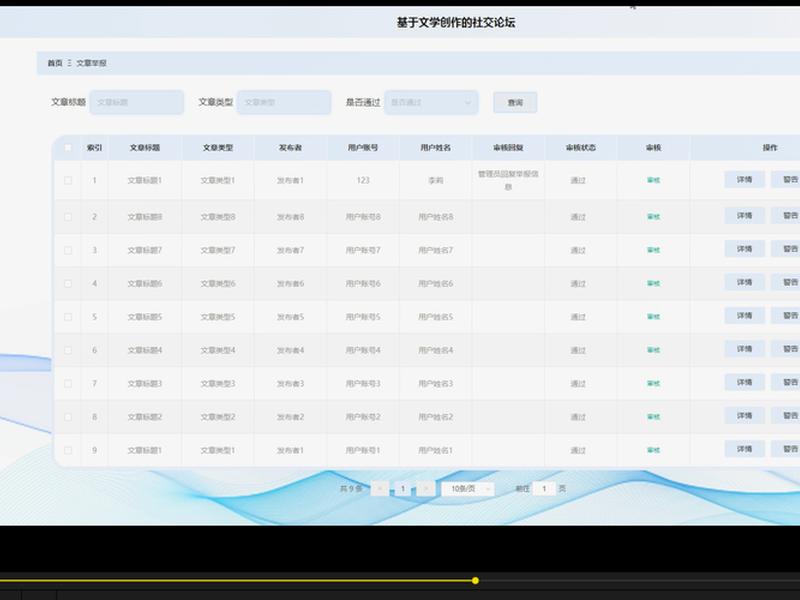Click the 发布者 column header
Viewport: 800px width, 600px height.
coord(290,148)
